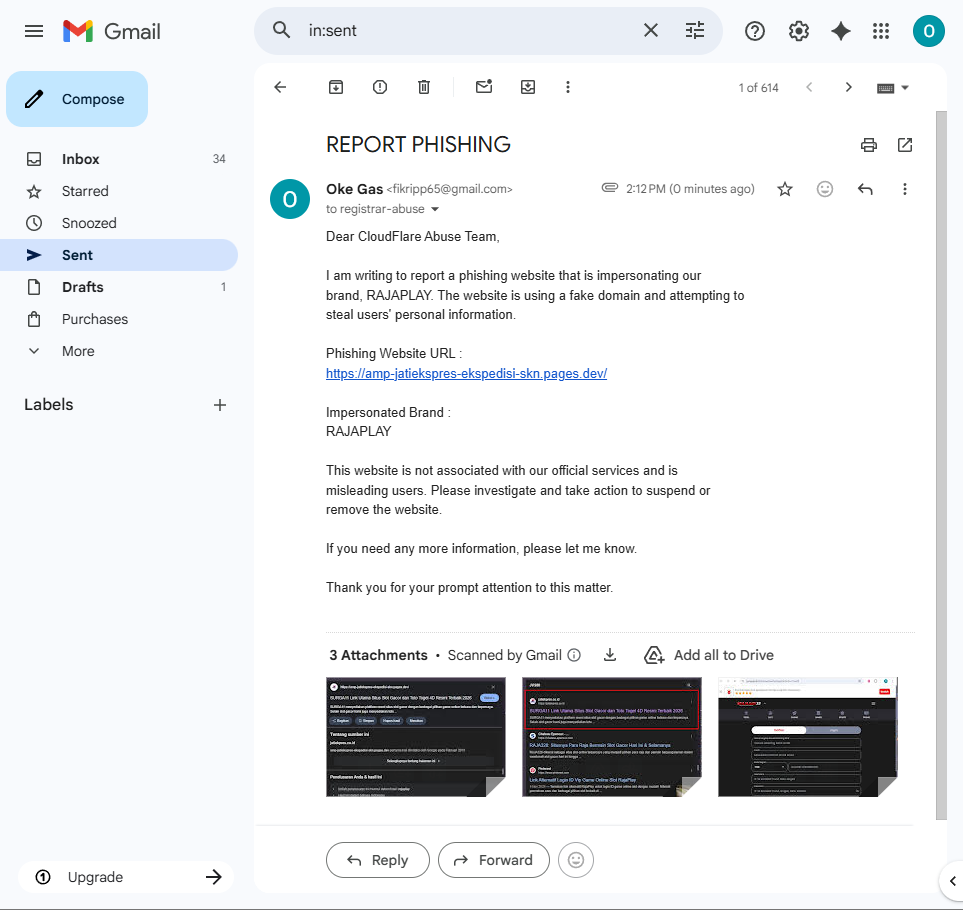Click the sender avatar of Oke Gas
963x910 pixels.
click(x=290, y=199)
